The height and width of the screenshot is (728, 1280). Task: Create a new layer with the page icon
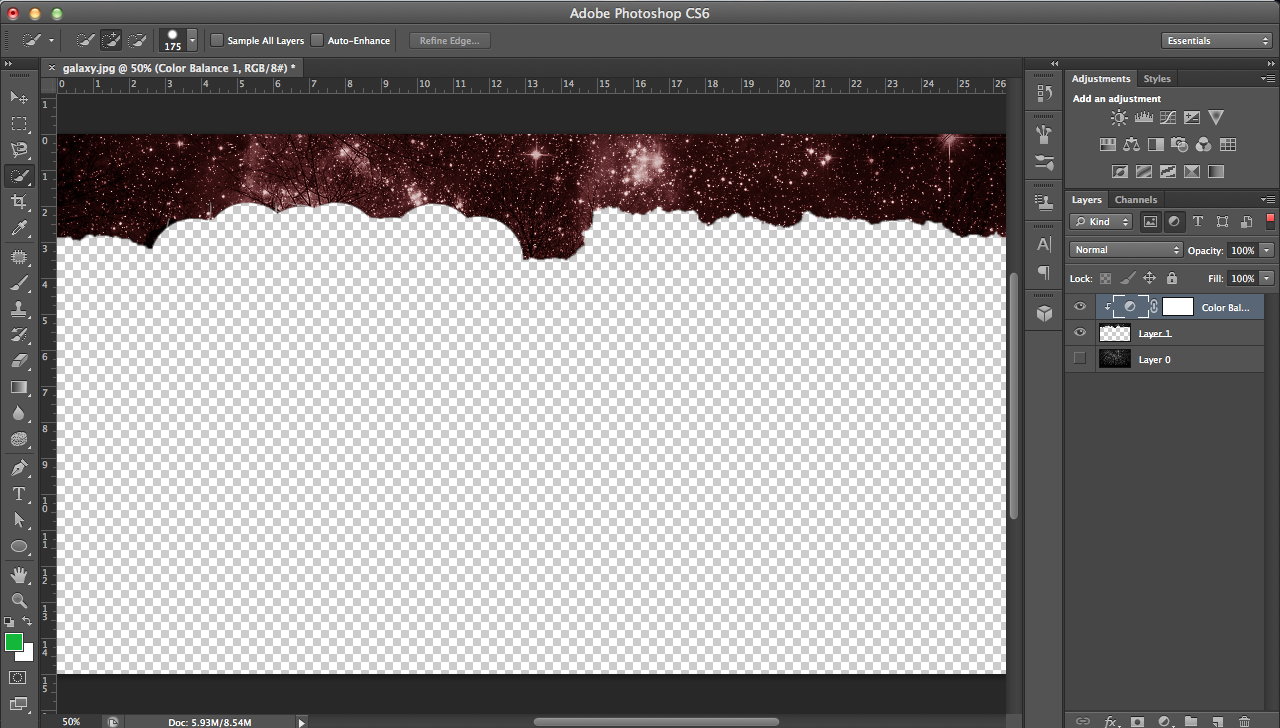[x=1217, y=721]
